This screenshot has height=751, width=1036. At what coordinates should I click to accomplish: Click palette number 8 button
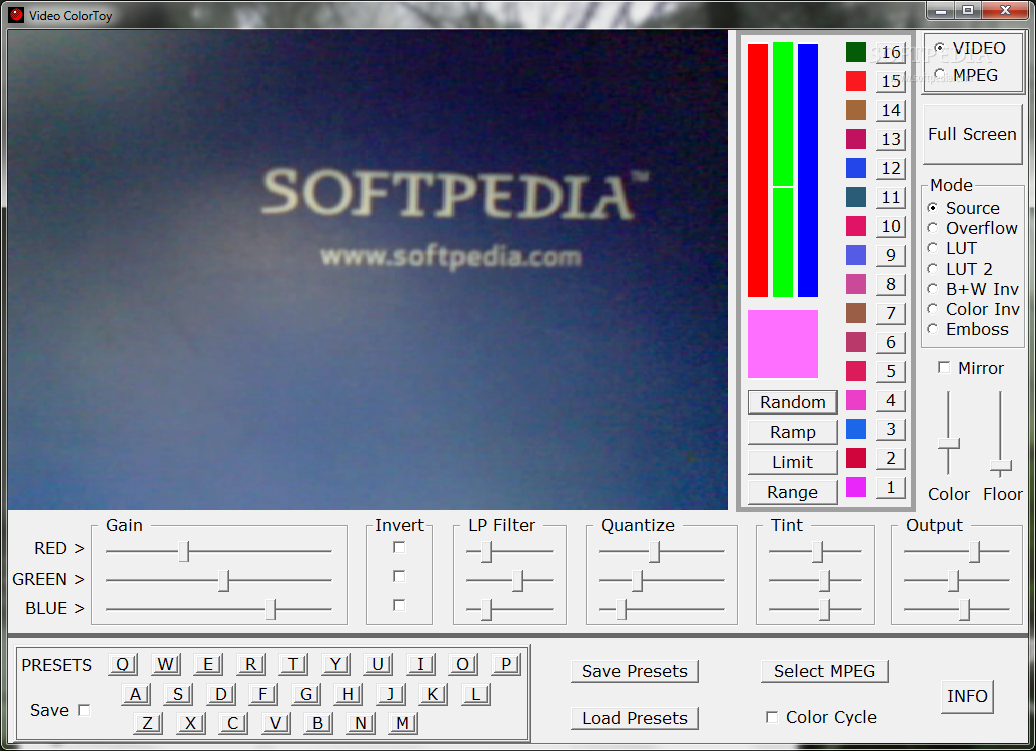(891, 284)
